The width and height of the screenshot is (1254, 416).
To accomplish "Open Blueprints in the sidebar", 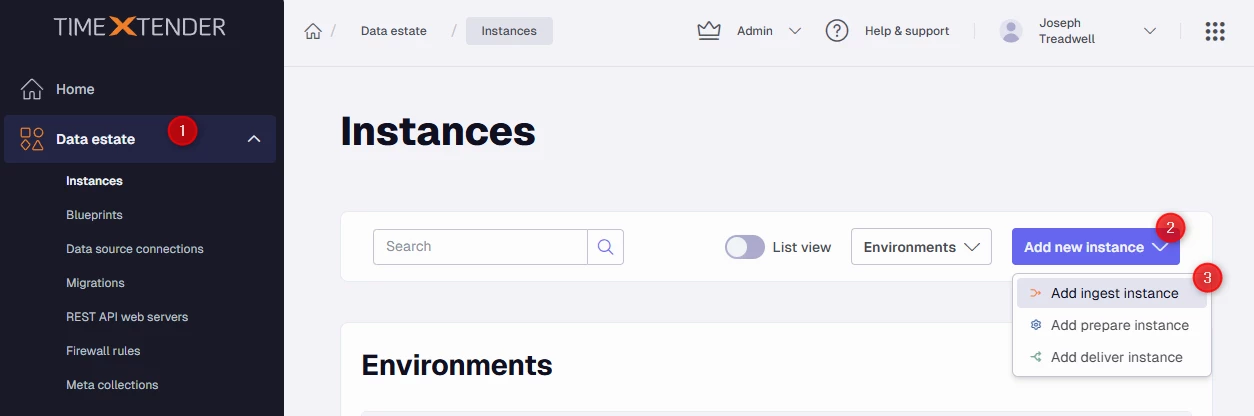I will click(94, 215).
